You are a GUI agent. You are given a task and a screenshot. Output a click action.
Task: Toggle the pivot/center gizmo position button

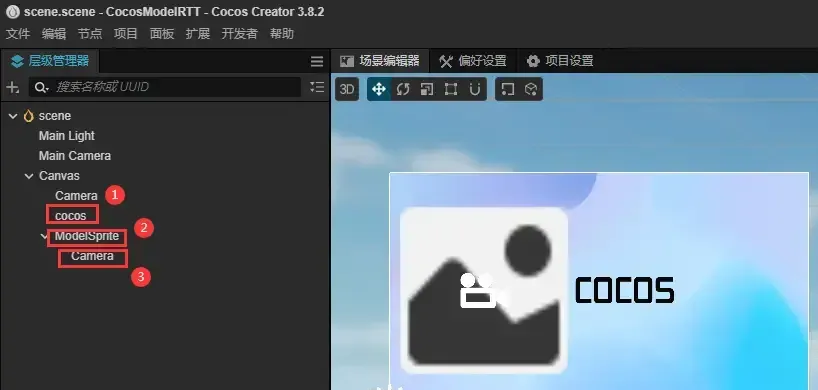tap(507, 89)
